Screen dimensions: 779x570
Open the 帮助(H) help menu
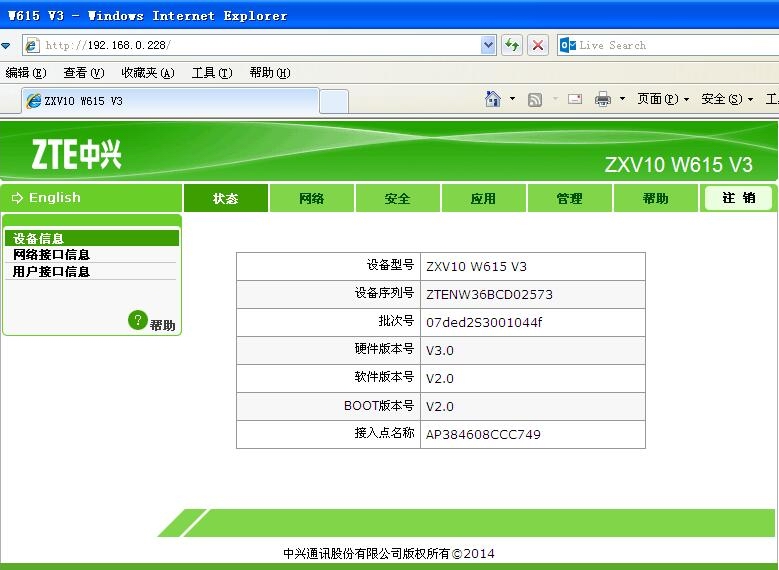pos(270,73)
